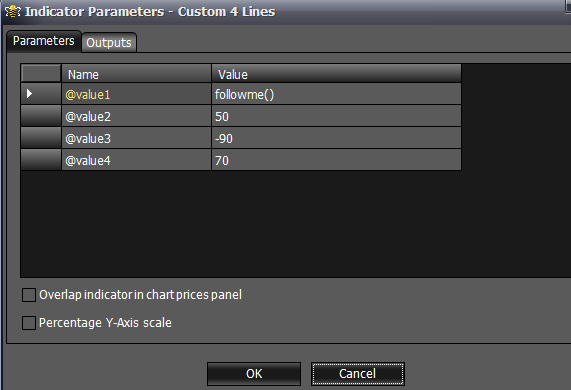The width and height of the screenshot is (571, 390).
Task: Click the value cell containing 50
Action: click(x=336, y=116)
